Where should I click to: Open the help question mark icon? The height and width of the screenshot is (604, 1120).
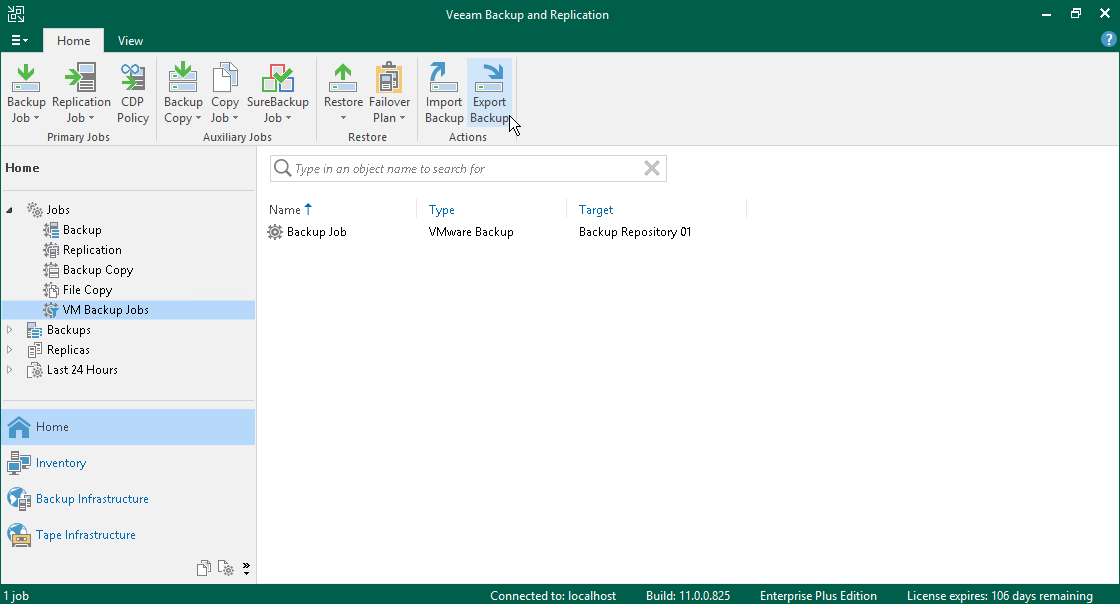pyautogui.click(x=1109, y=40)
